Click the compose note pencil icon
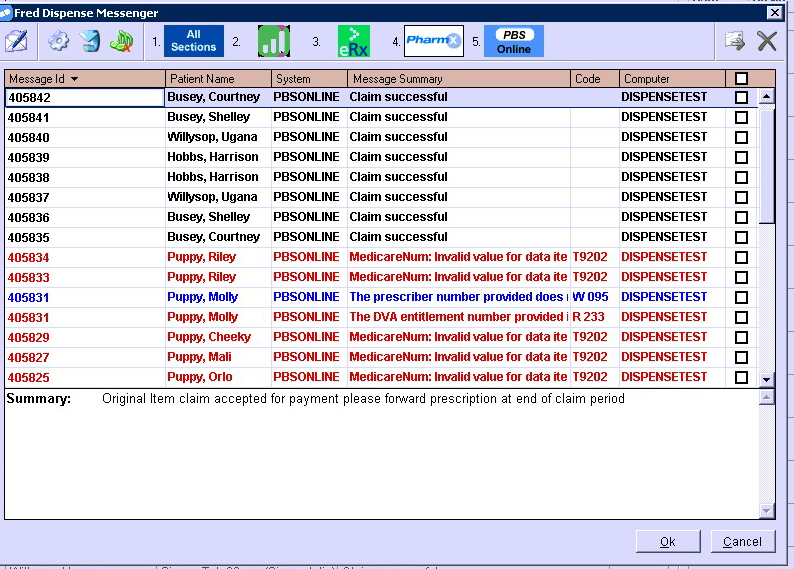The height and width of the screenshot is (569, 794). coord(16,41)
